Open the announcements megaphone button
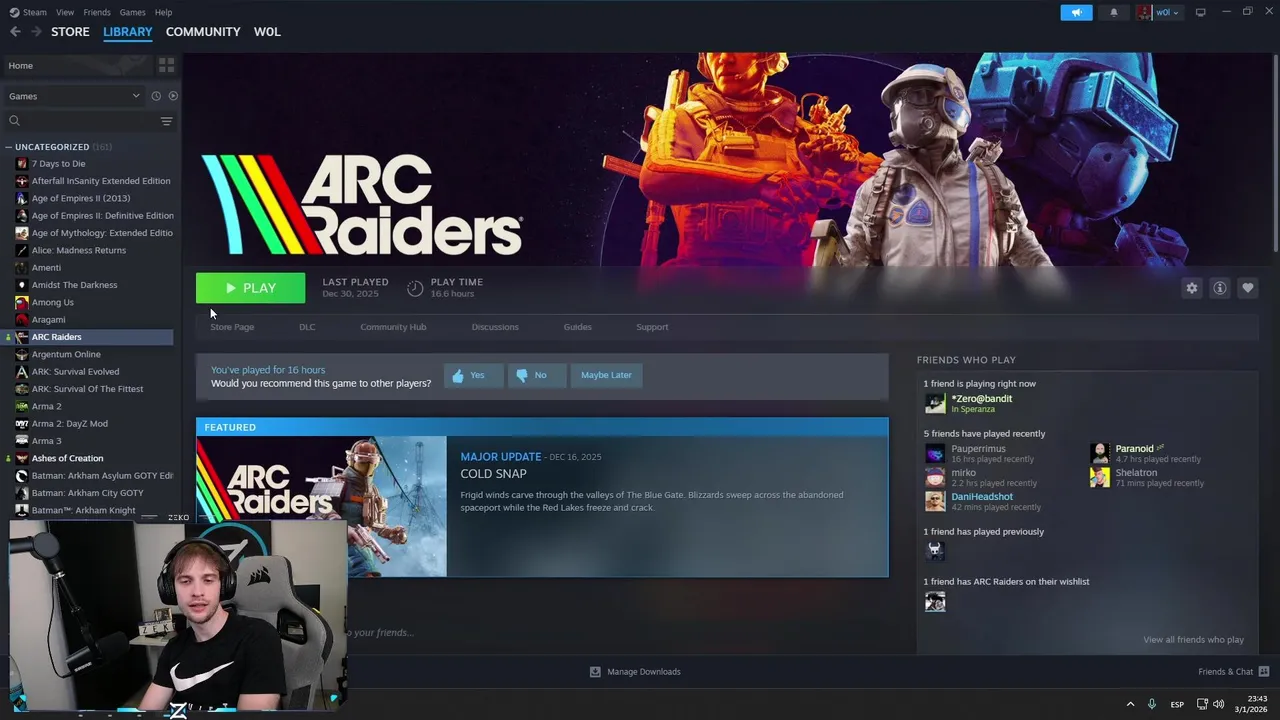This screenshot has width=1280, height=720. pos(1076,12)
